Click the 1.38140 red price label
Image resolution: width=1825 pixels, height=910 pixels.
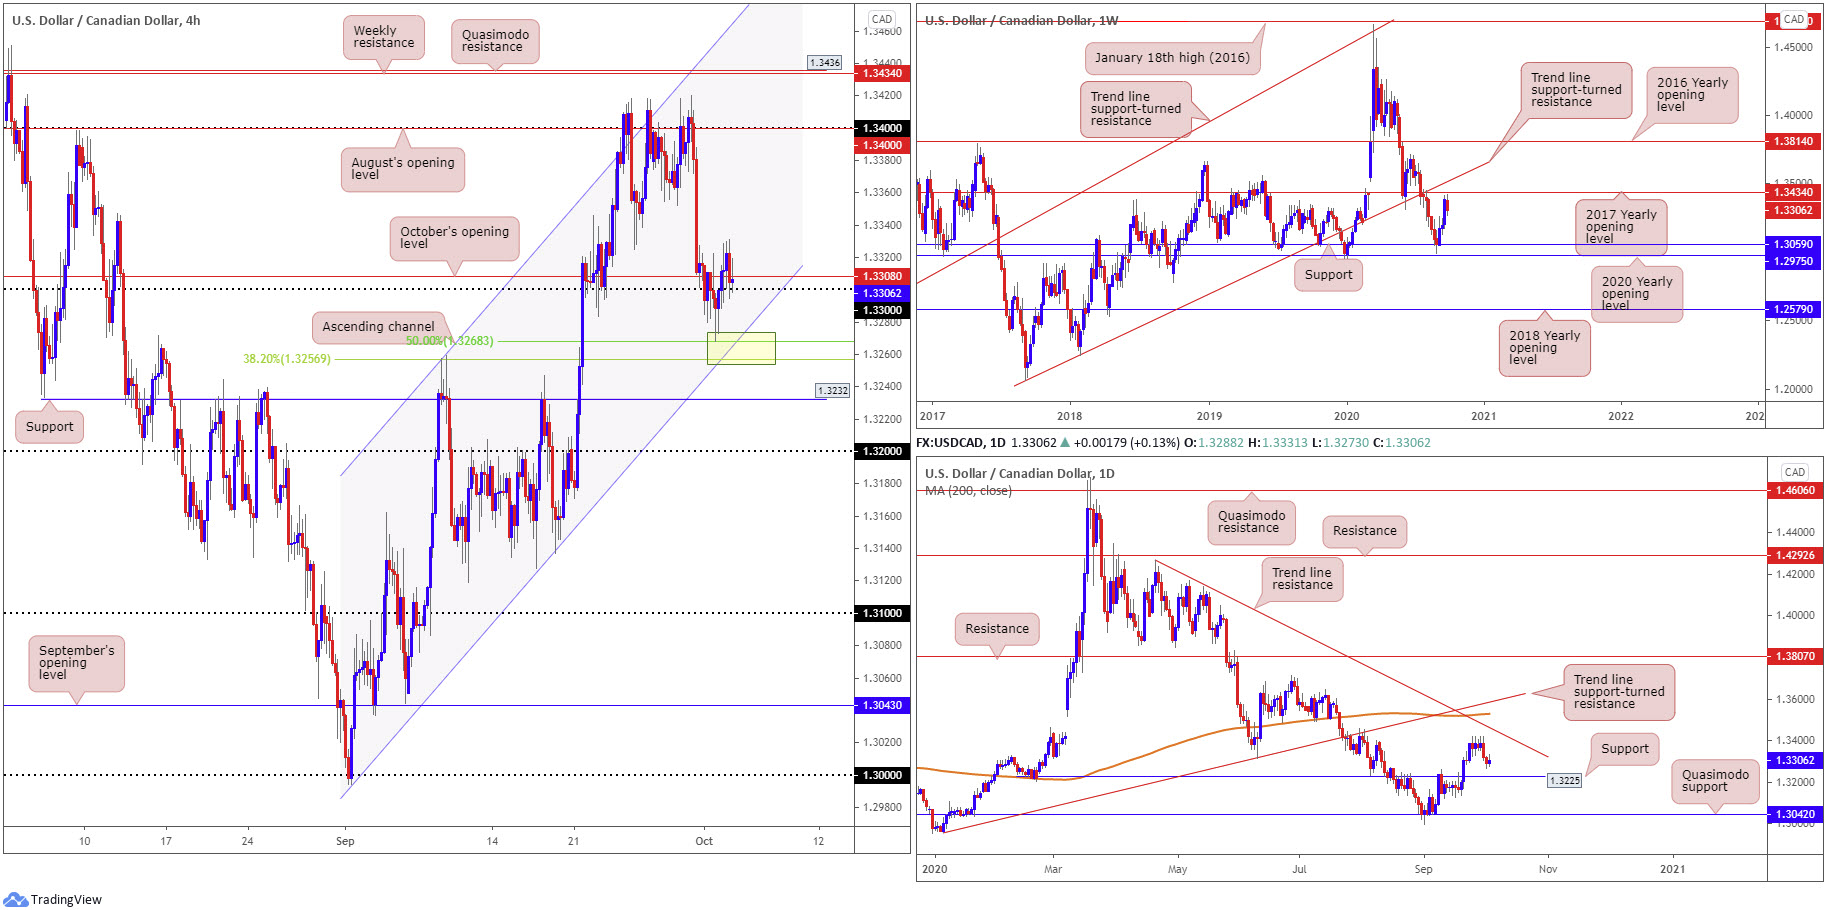pyautogui.click(x=1793, y=141)
